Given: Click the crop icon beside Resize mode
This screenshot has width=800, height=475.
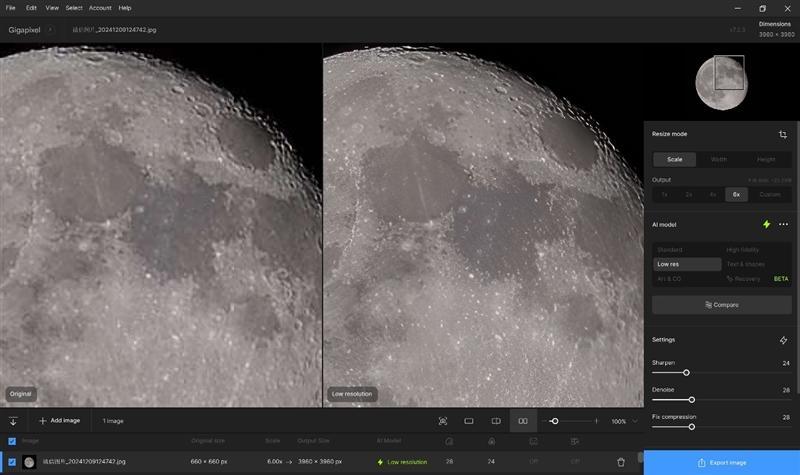Looking at the screenshot, I should click(x=782, y=134).
